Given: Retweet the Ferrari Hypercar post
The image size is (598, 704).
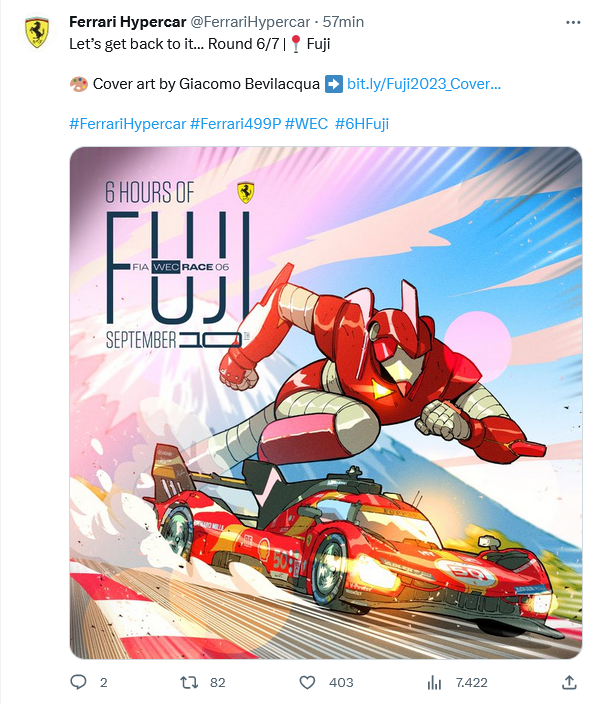Looking at the screenshot, I should pyautogui.click(x=189, y=682).
